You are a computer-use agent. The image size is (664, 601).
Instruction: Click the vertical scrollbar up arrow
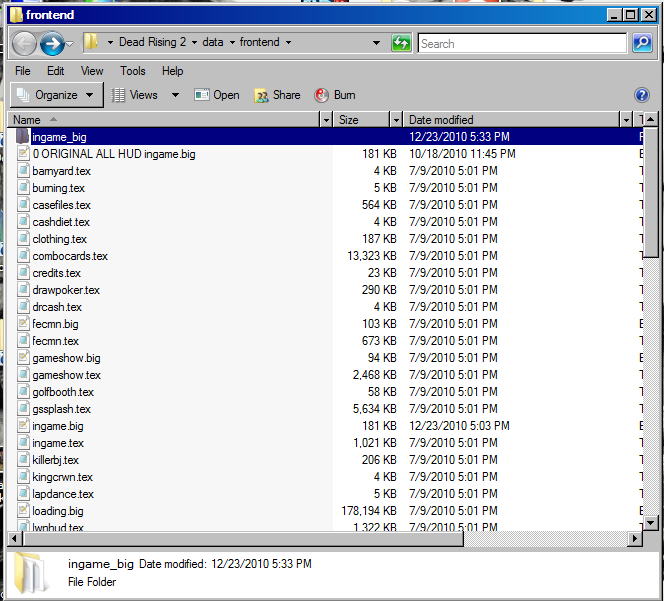(650, 119)
